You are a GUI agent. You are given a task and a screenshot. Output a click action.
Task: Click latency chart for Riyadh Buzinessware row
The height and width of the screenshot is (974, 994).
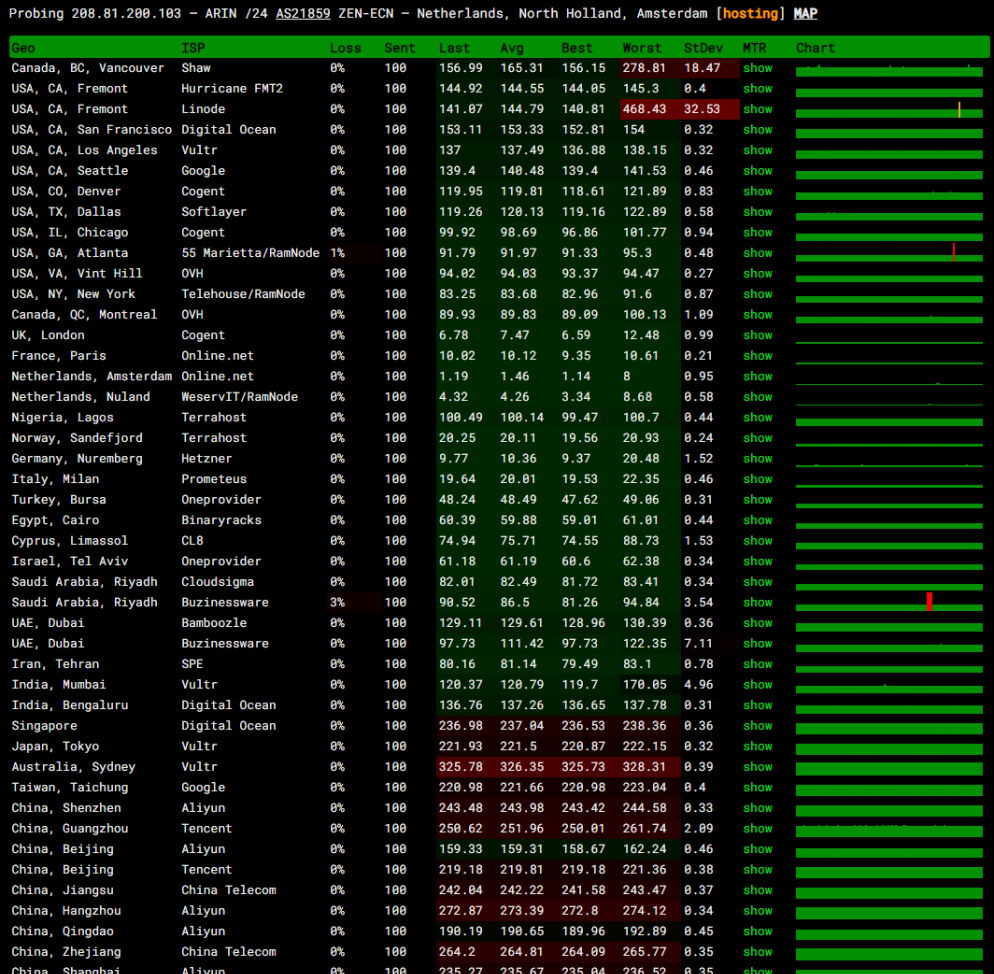889,602
